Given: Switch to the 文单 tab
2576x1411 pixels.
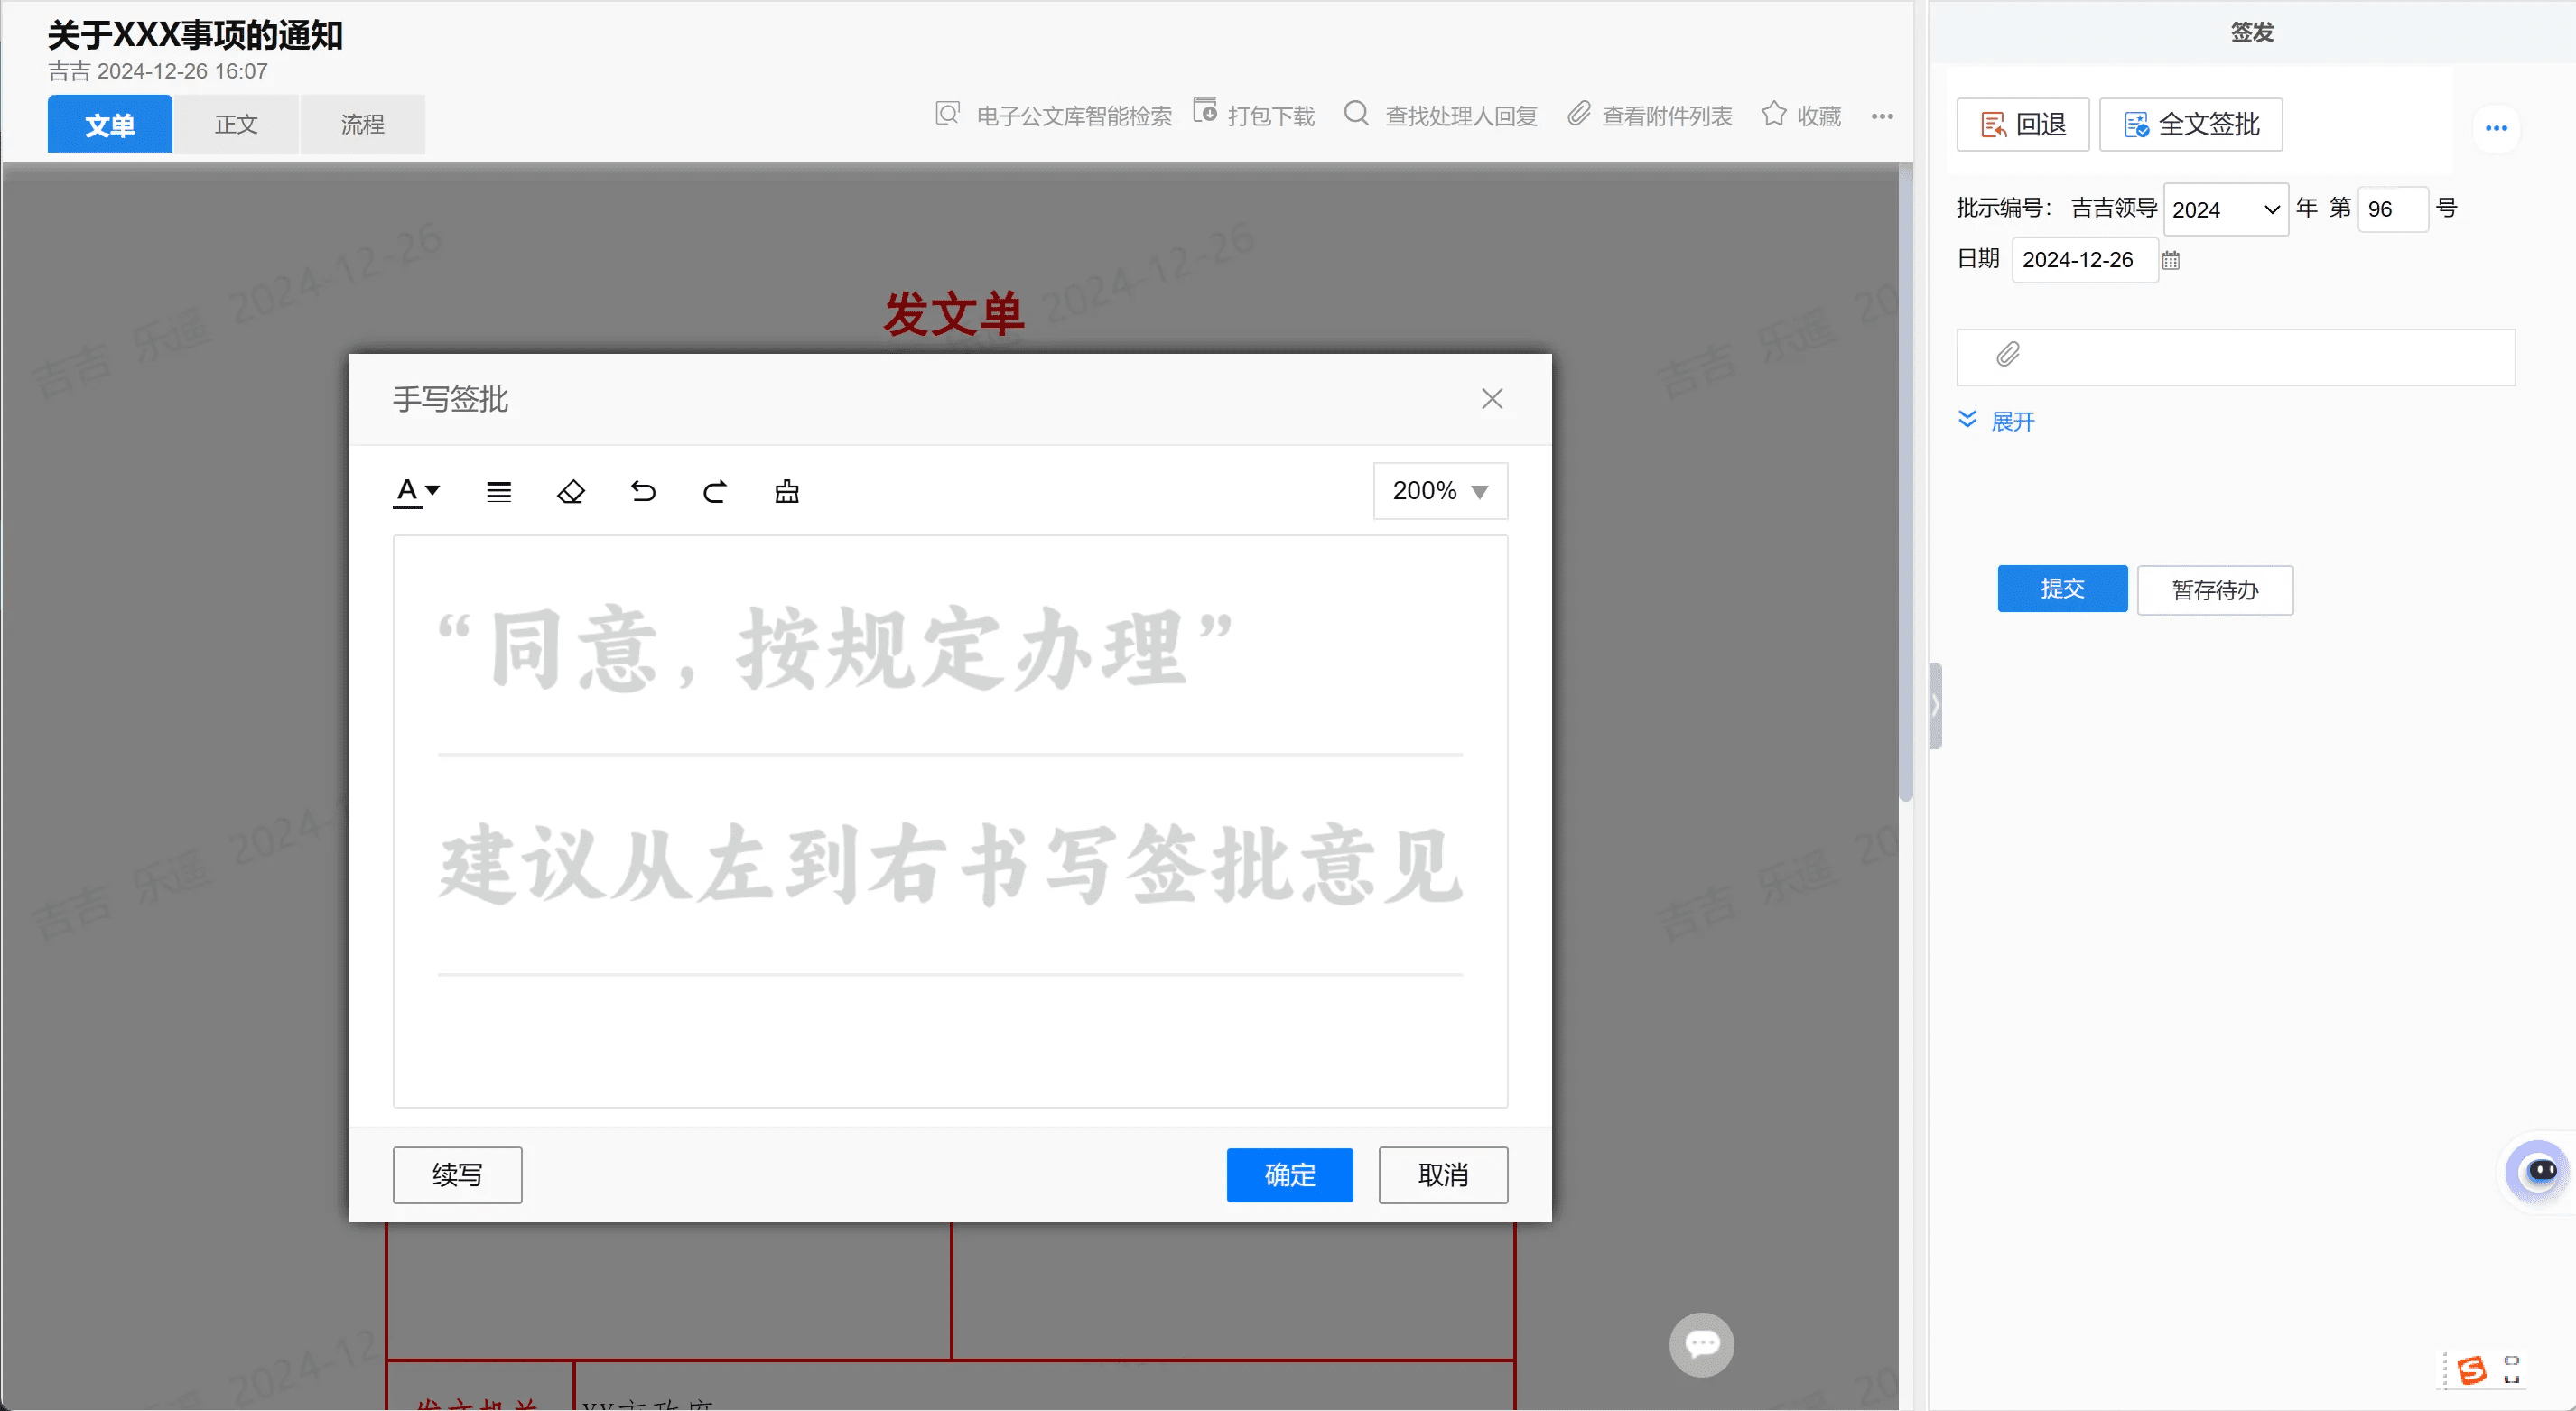Looking at the screenshot, I should 110,124.
